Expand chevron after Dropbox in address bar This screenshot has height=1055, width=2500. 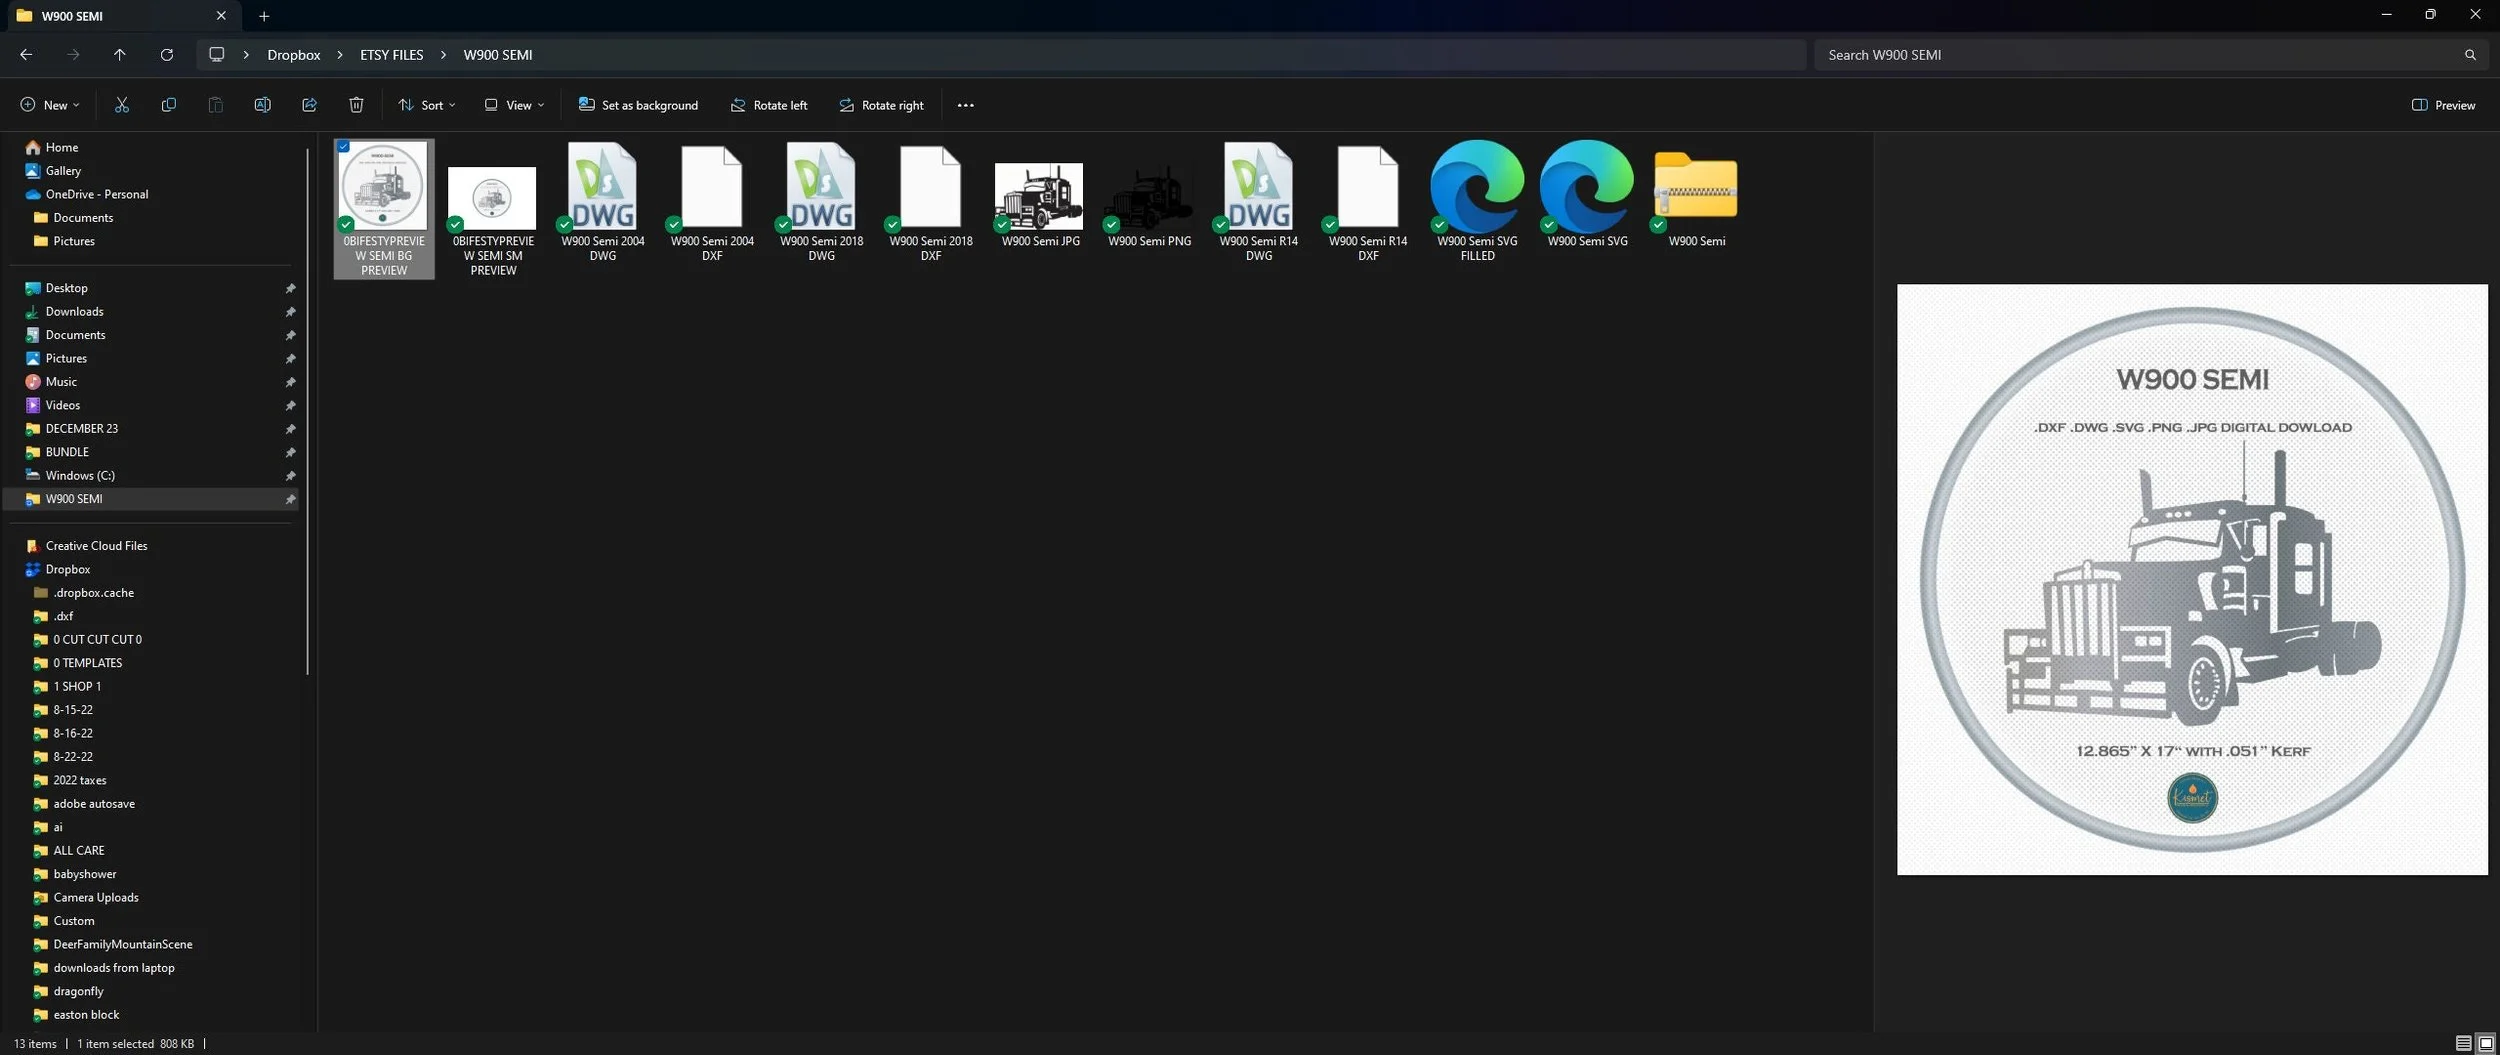(x=340, y=55)
